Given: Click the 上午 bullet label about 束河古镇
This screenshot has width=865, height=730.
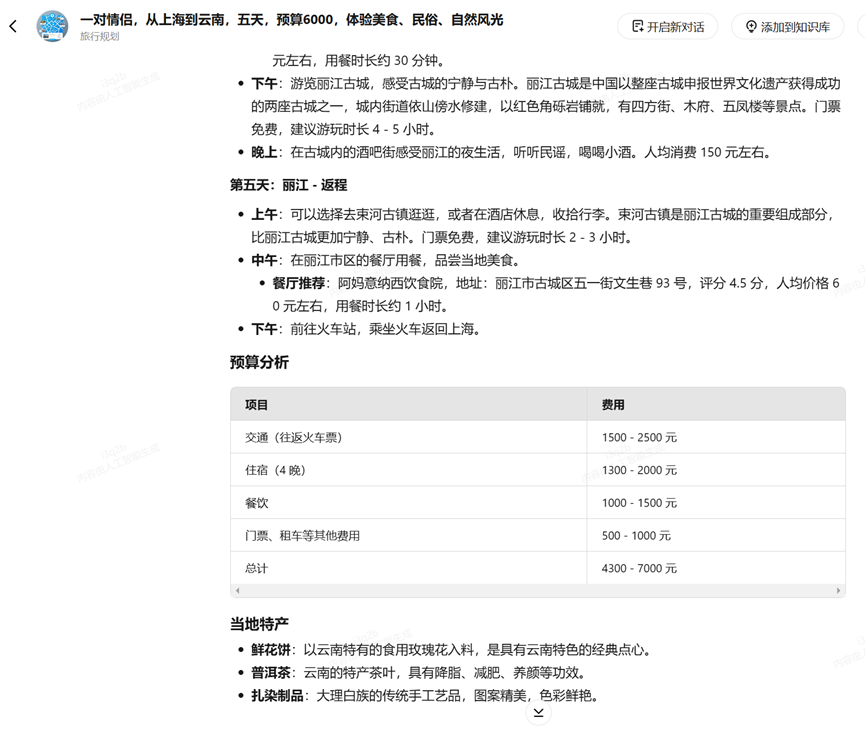Looking at the screenshot, I should pos(264,214).
